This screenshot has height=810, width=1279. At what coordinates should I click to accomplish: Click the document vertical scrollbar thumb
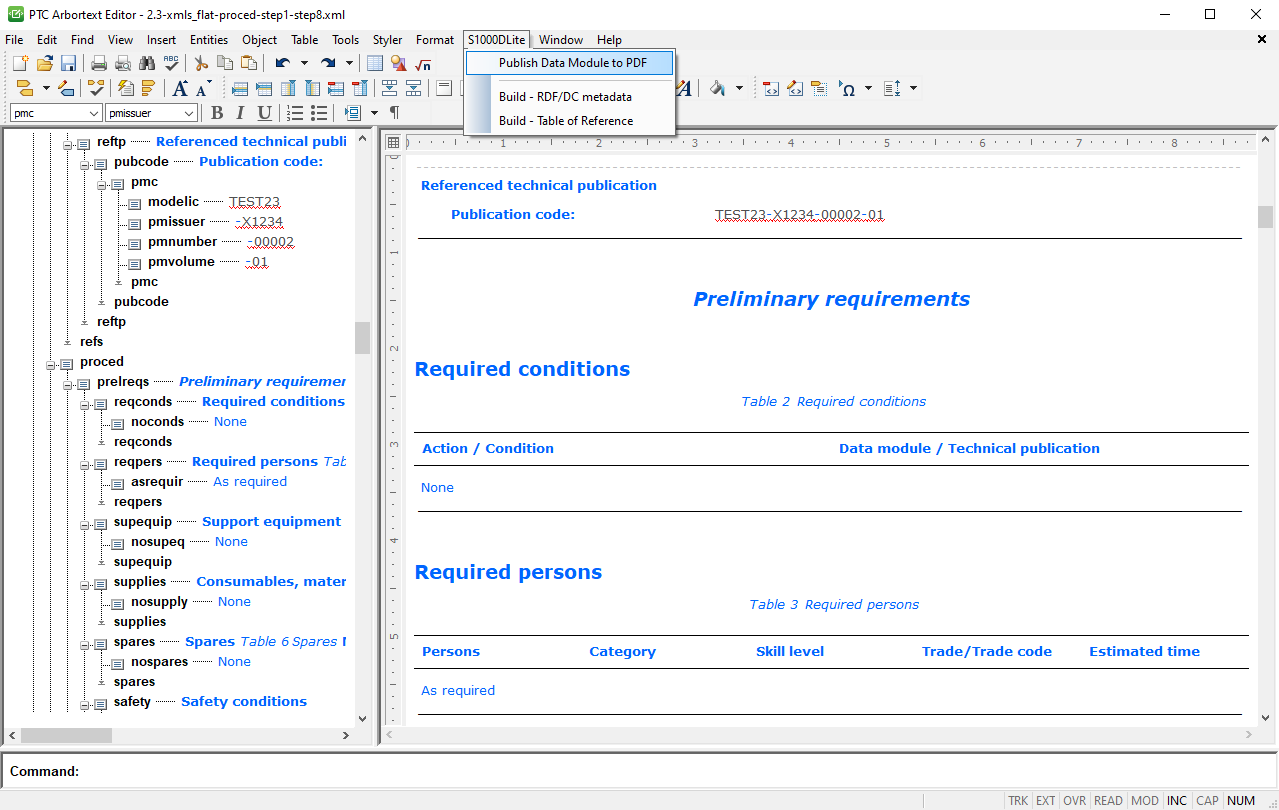point(1265,217)
